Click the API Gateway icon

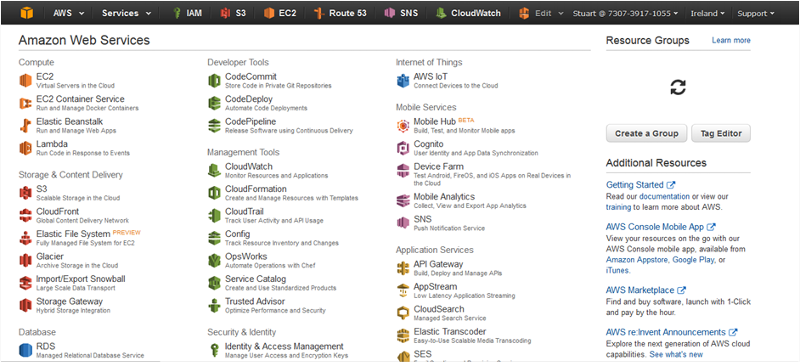click(x=403, y=268)
